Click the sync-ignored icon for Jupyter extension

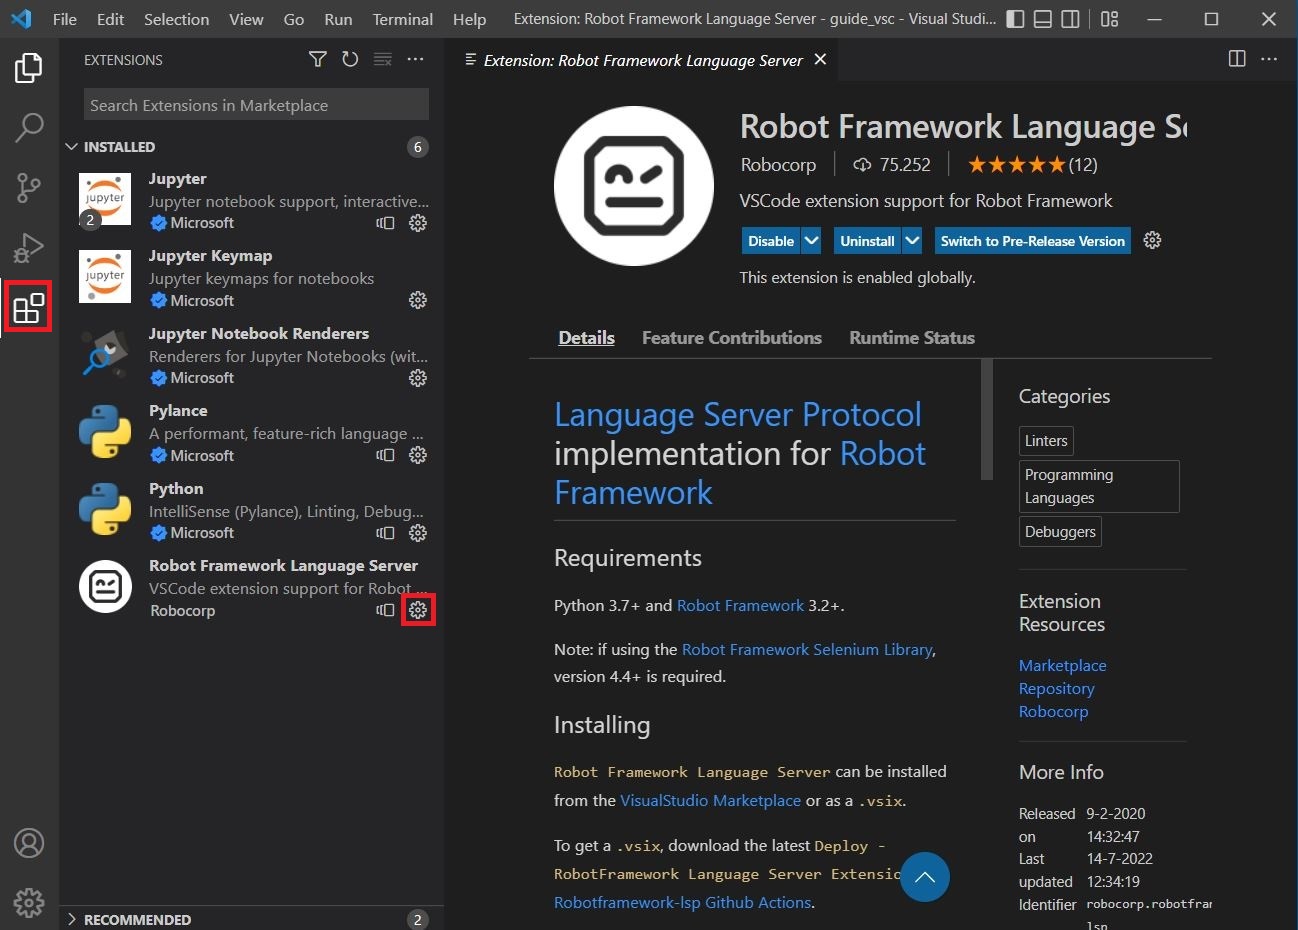(x=385, y=223)
